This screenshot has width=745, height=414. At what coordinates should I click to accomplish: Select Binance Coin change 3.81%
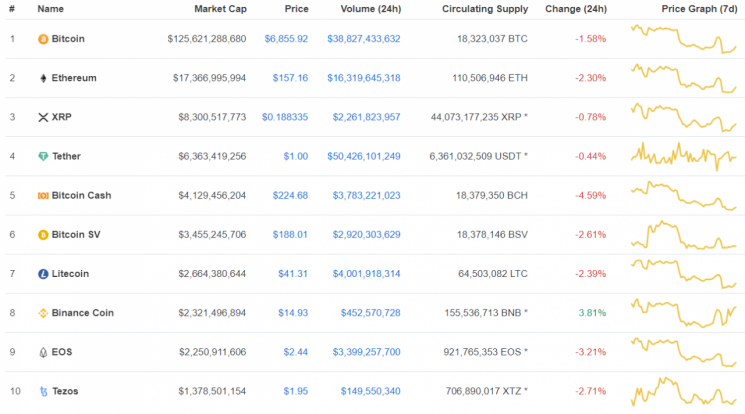pos(592,313)
